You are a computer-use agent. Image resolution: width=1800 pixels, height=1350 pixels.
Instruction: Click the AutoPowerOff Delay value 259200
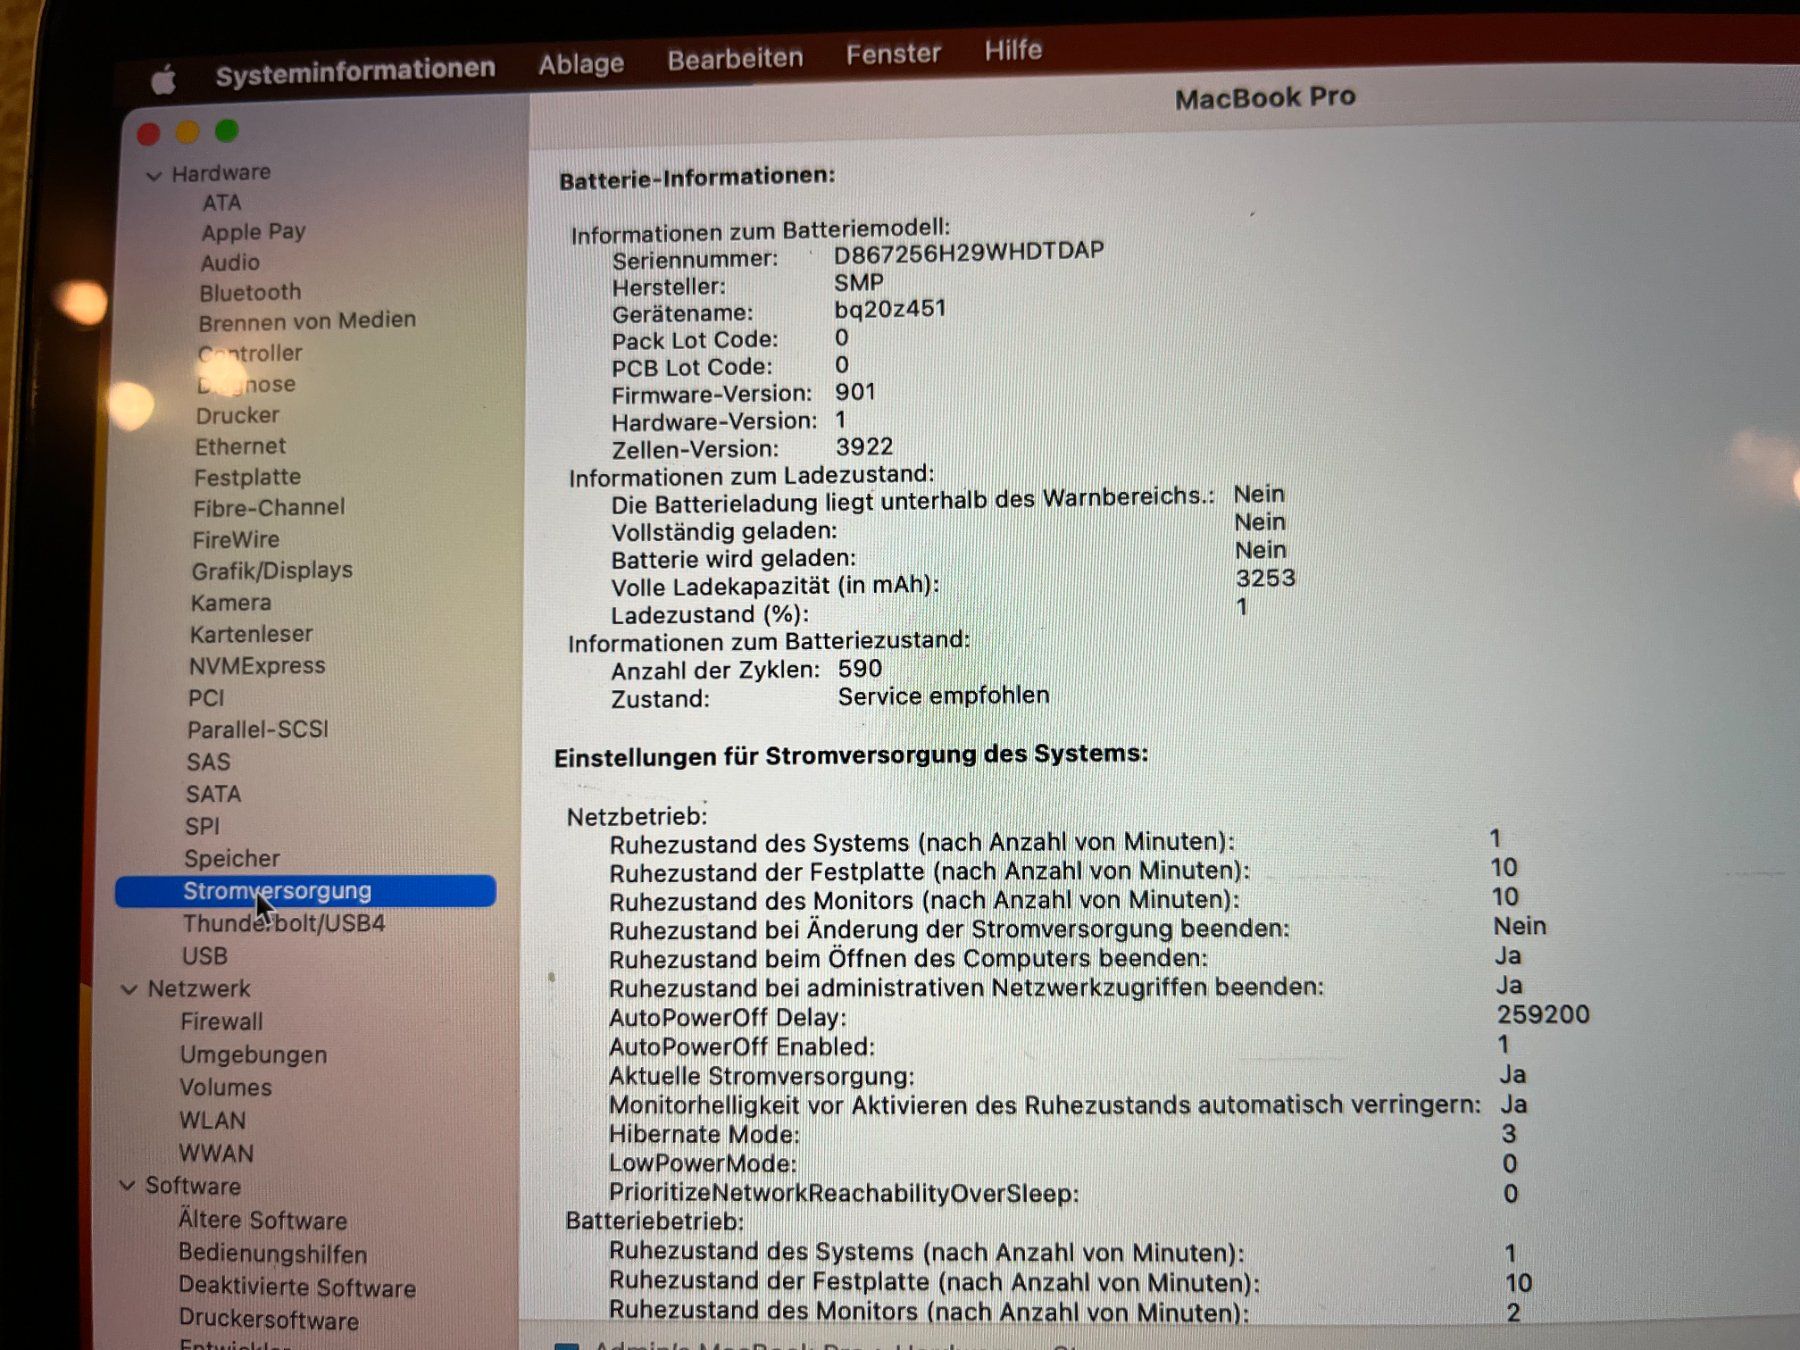tap(1543, 1014)
